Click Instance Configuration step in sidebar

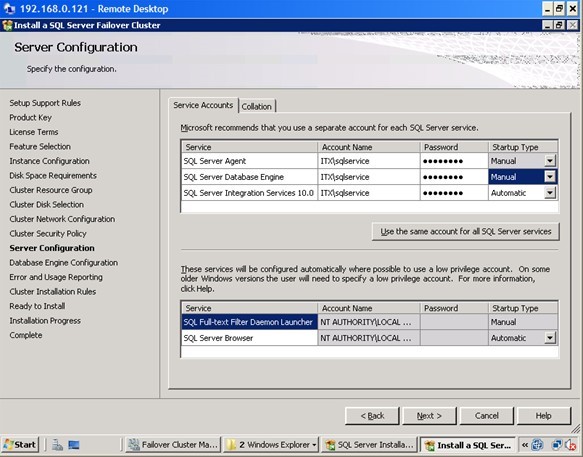[49, 161]
